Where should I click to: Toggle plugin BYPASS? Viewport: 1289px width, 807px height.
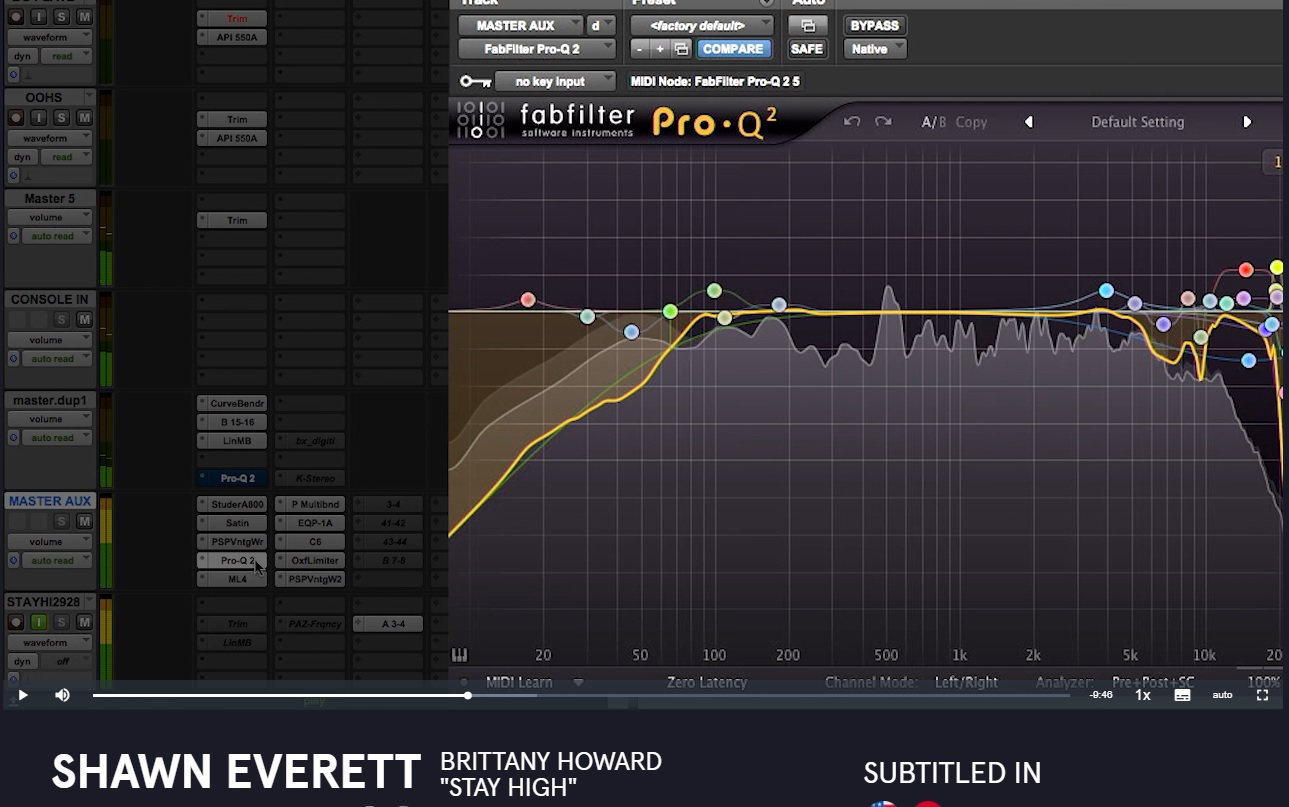click(x=875, y=25)
